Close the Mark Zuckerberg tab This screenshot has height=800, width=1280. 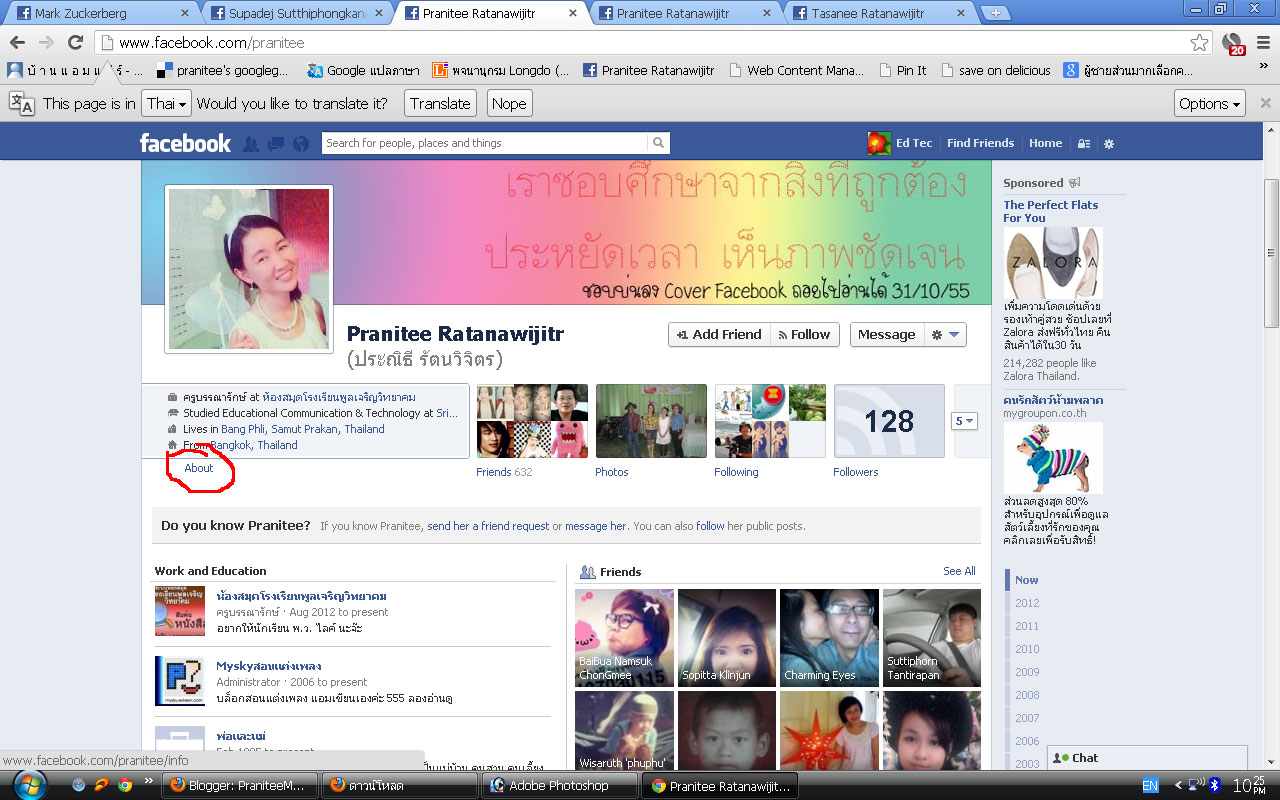point(184,14)
